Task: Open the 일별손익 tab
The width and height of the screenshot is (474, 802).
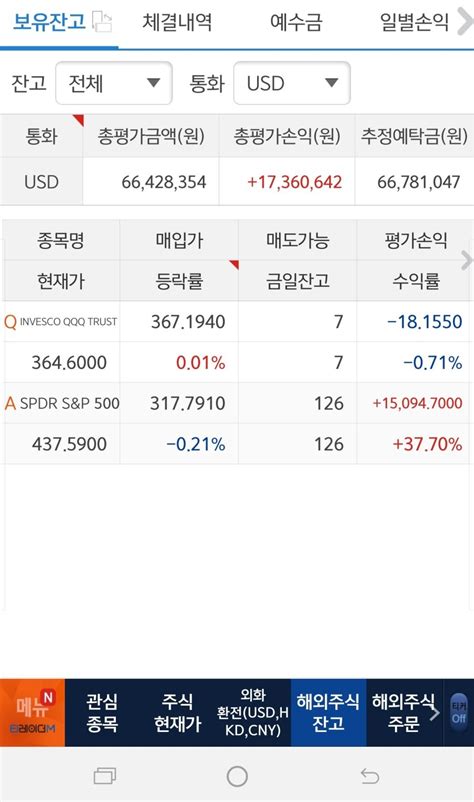Action: (x=414, y=22)
